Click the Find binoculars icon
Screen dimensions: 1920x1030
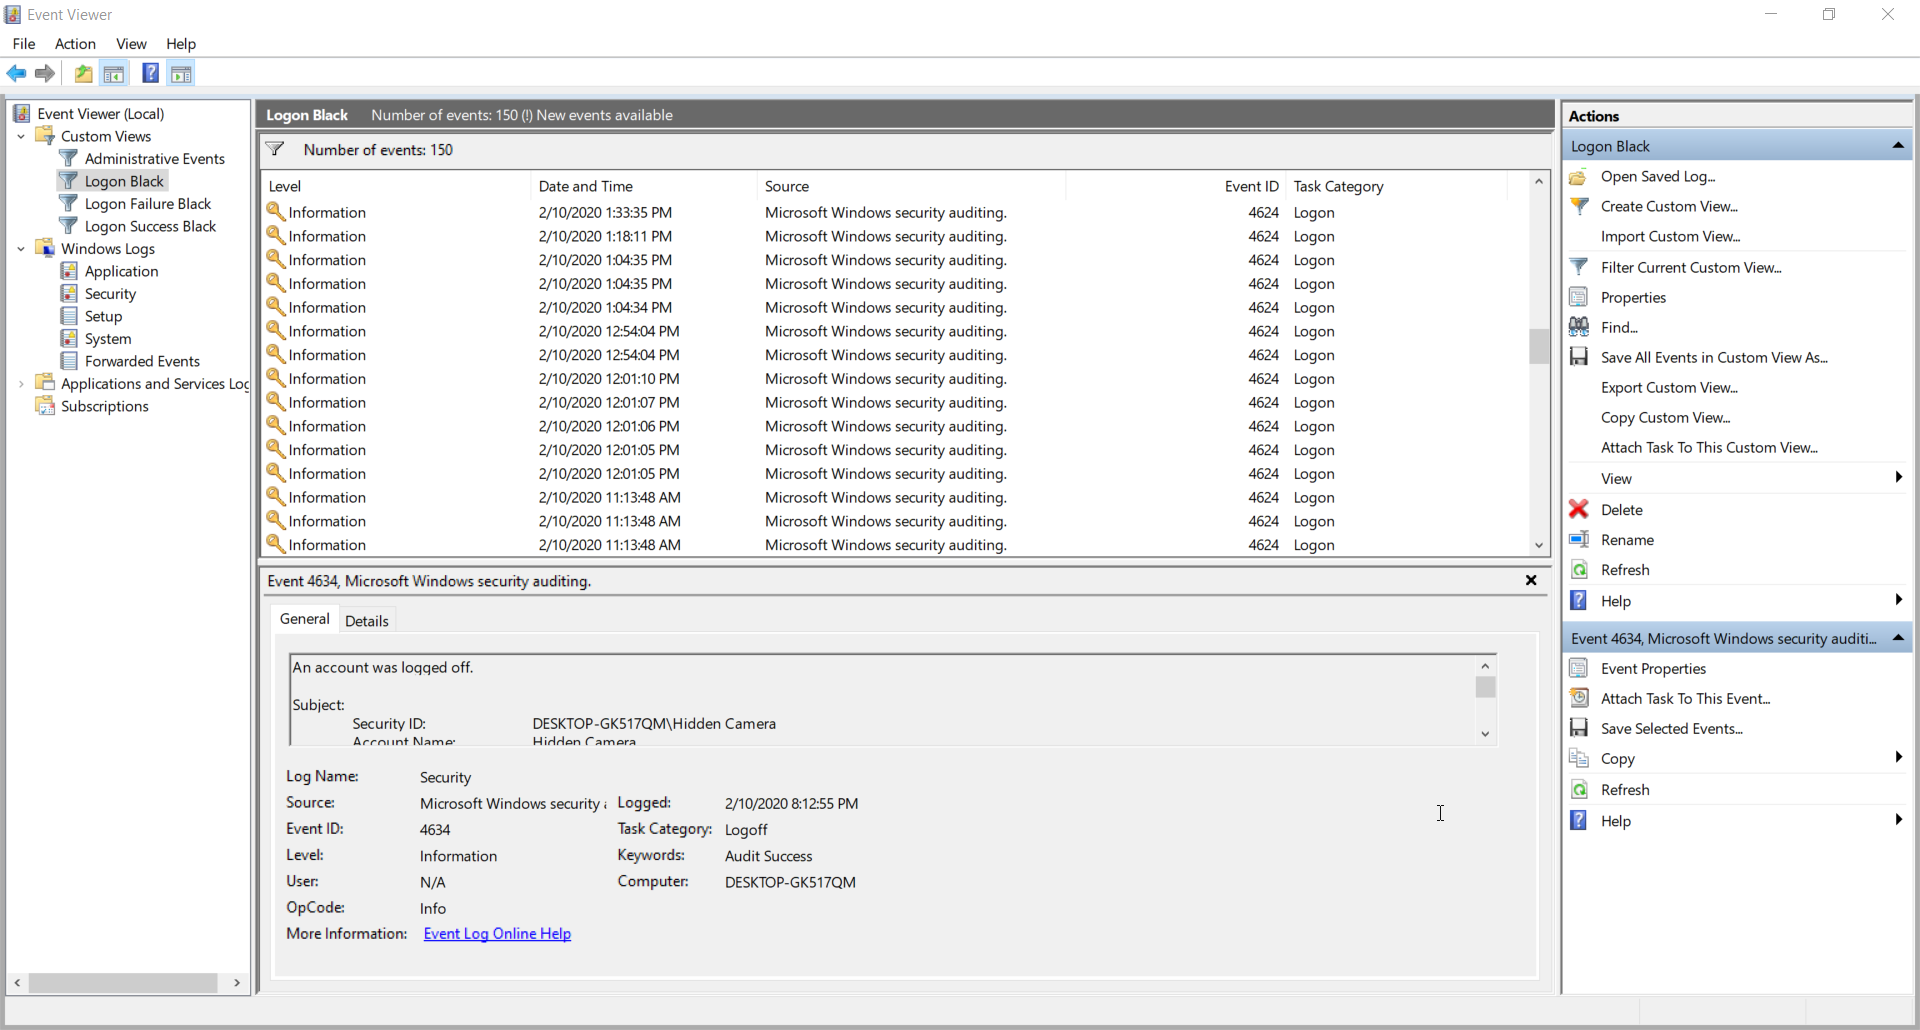[x=1579, y=327]
